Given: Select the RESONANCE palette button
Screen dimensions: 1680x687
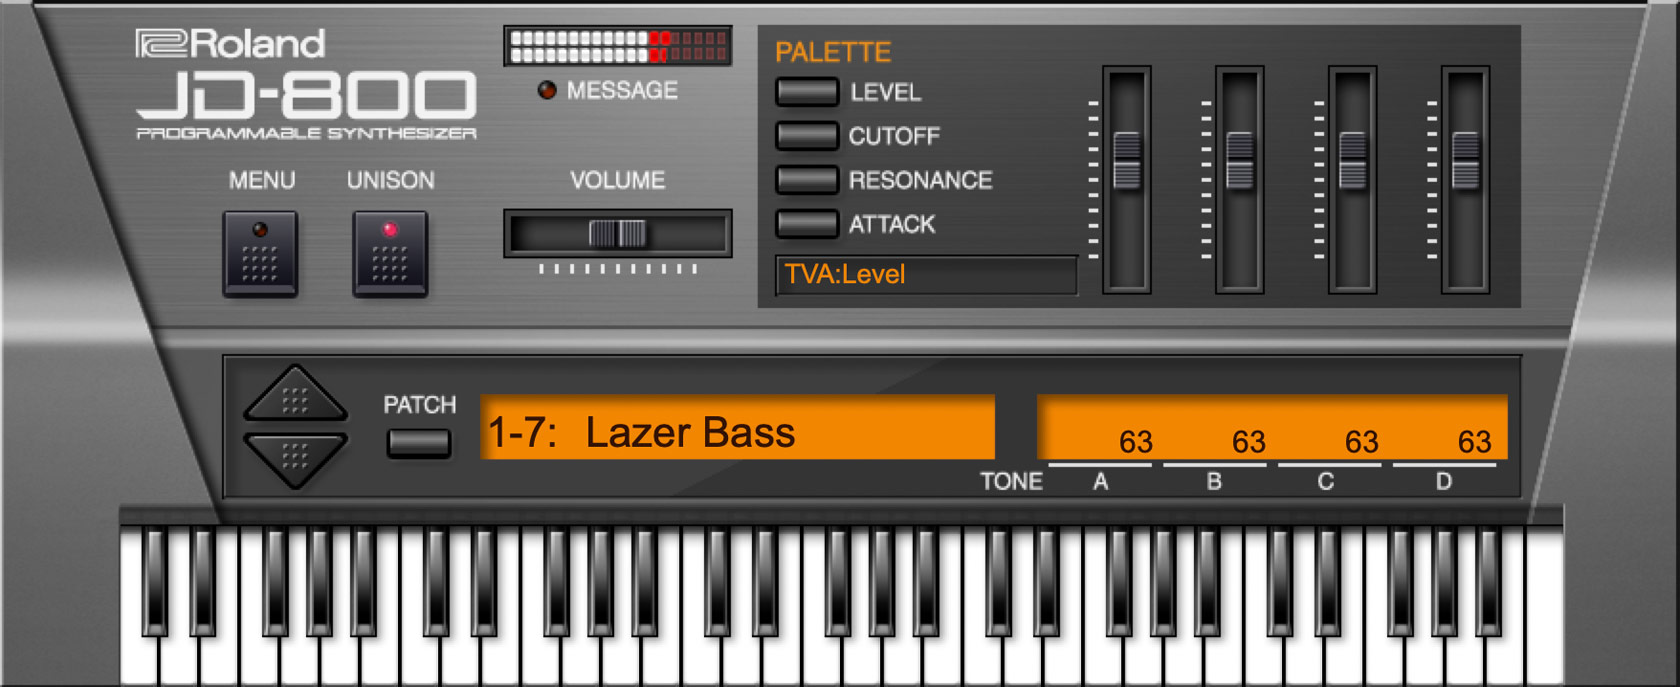Looking at the screenshot, I should pyautogui.click(x=807, y=180).
